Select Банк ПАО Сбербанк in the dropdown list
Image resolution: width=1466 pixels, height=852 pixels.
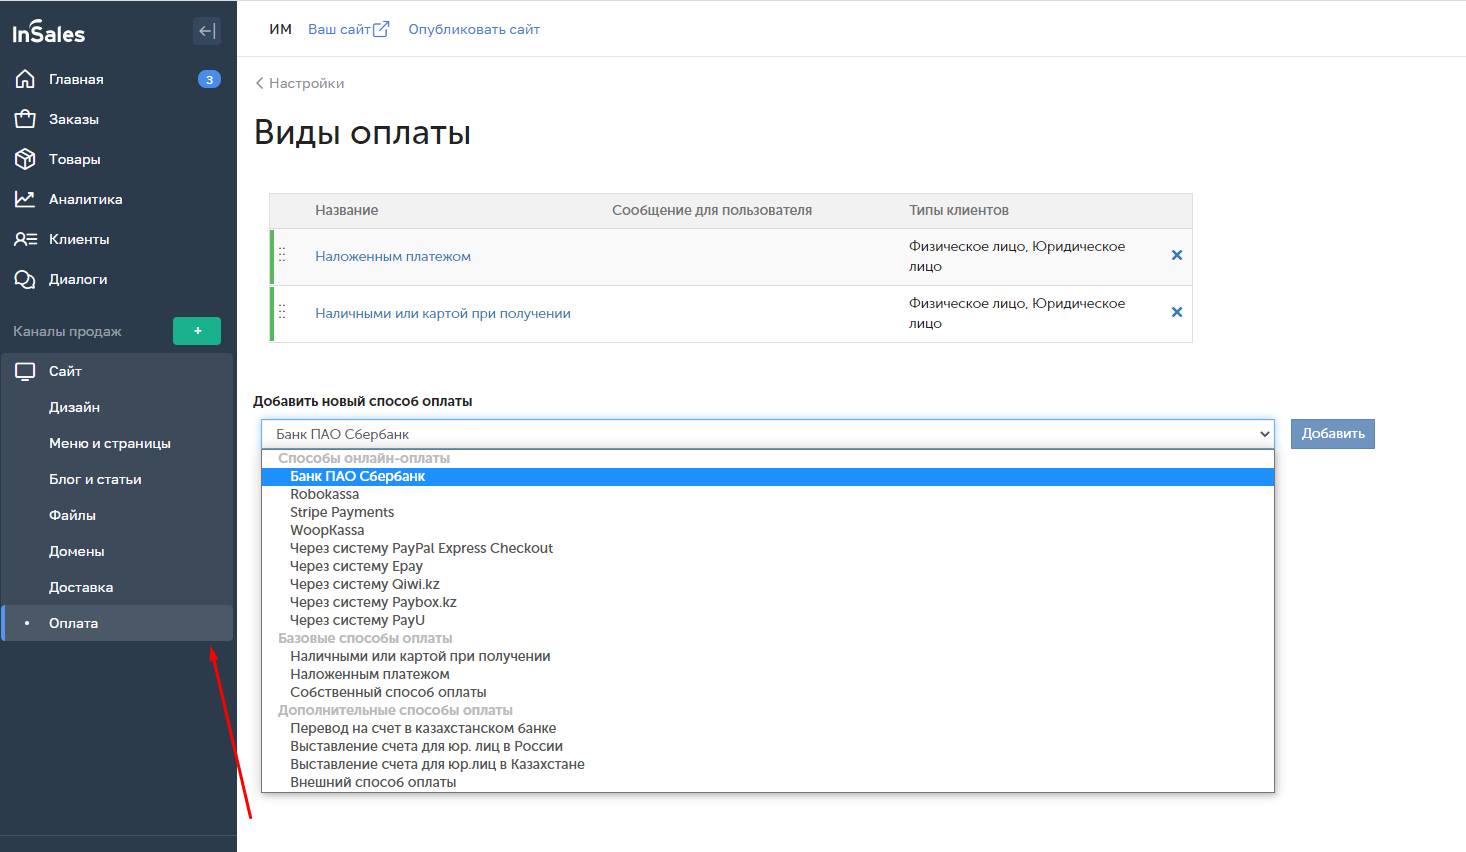pos(768,476)
